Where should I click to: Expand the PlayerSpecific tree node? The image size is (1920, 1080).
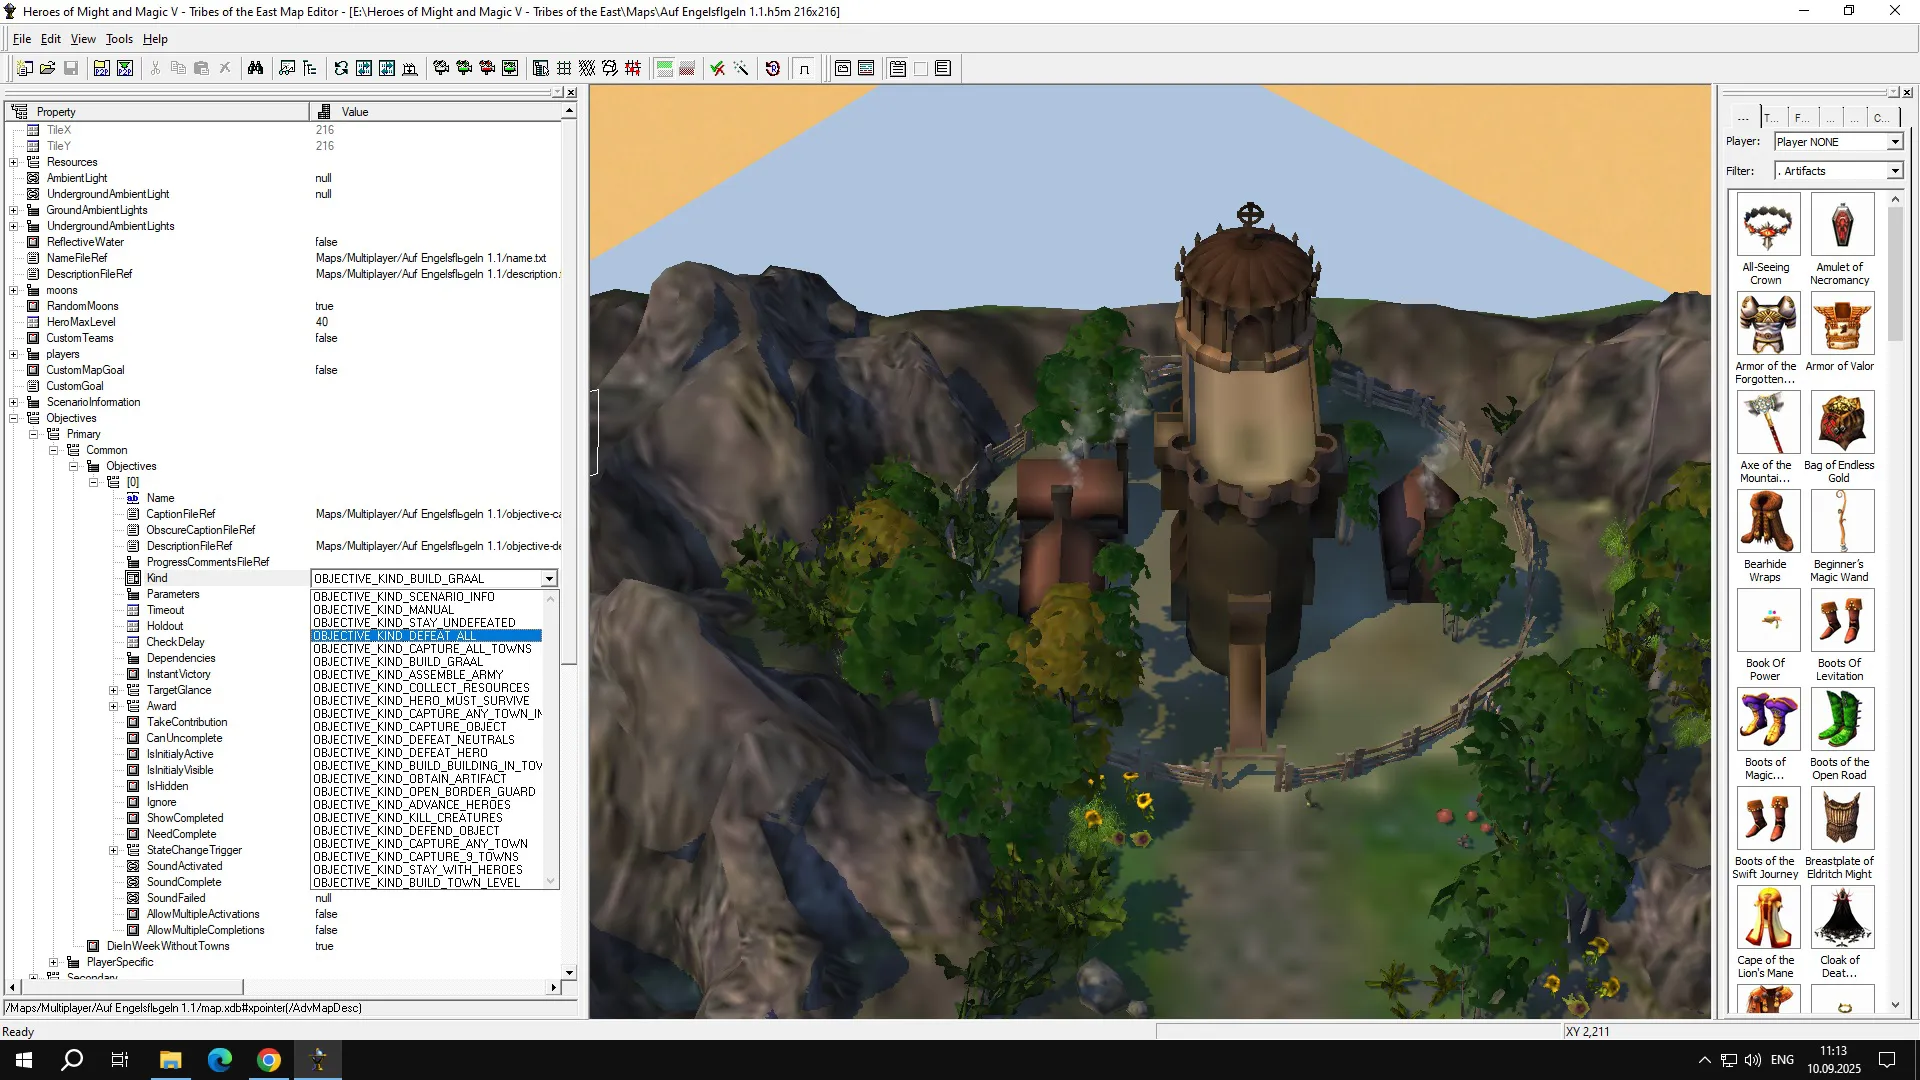coord(54,962)
